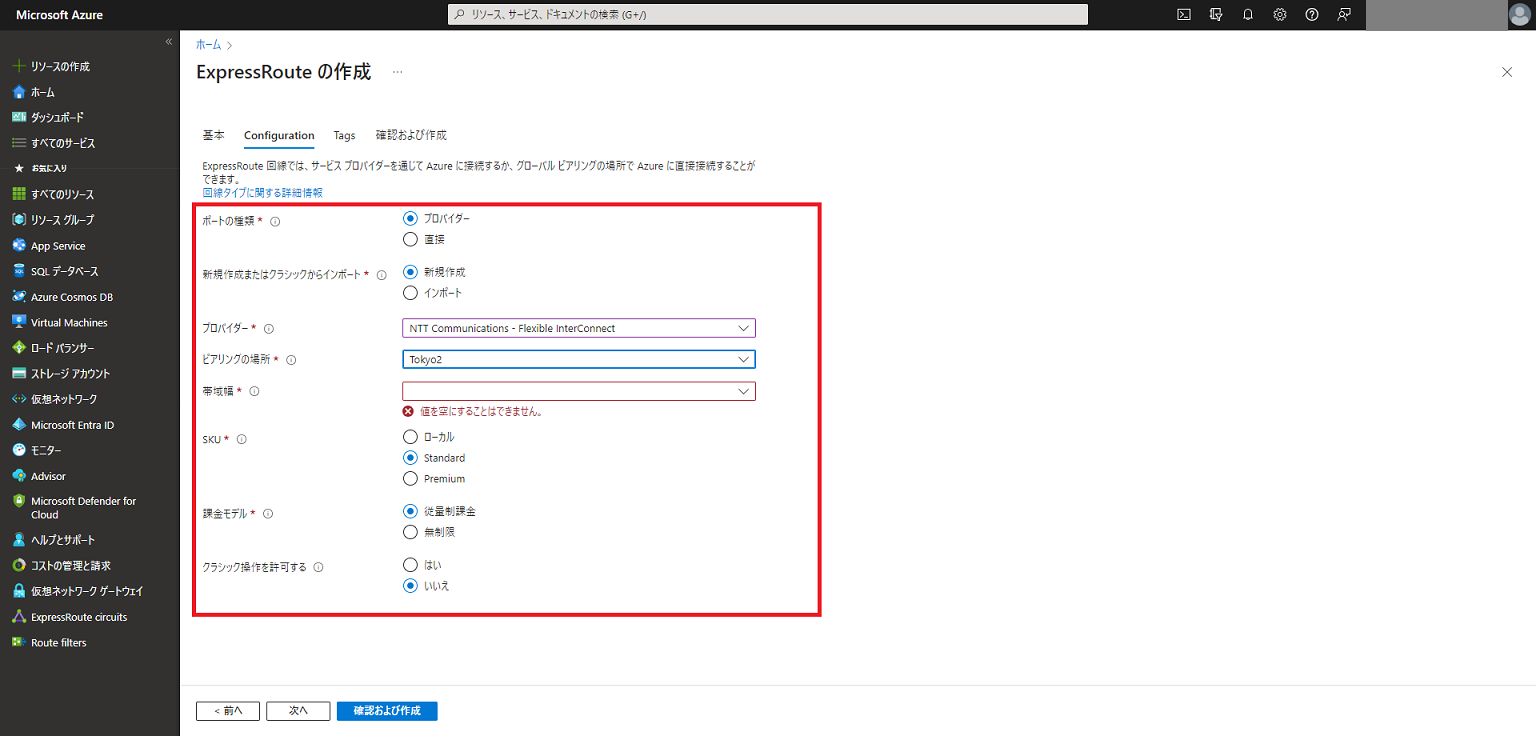Open the ピアリングの場所 dropdown showing Tokyo2

coord(579,359)
